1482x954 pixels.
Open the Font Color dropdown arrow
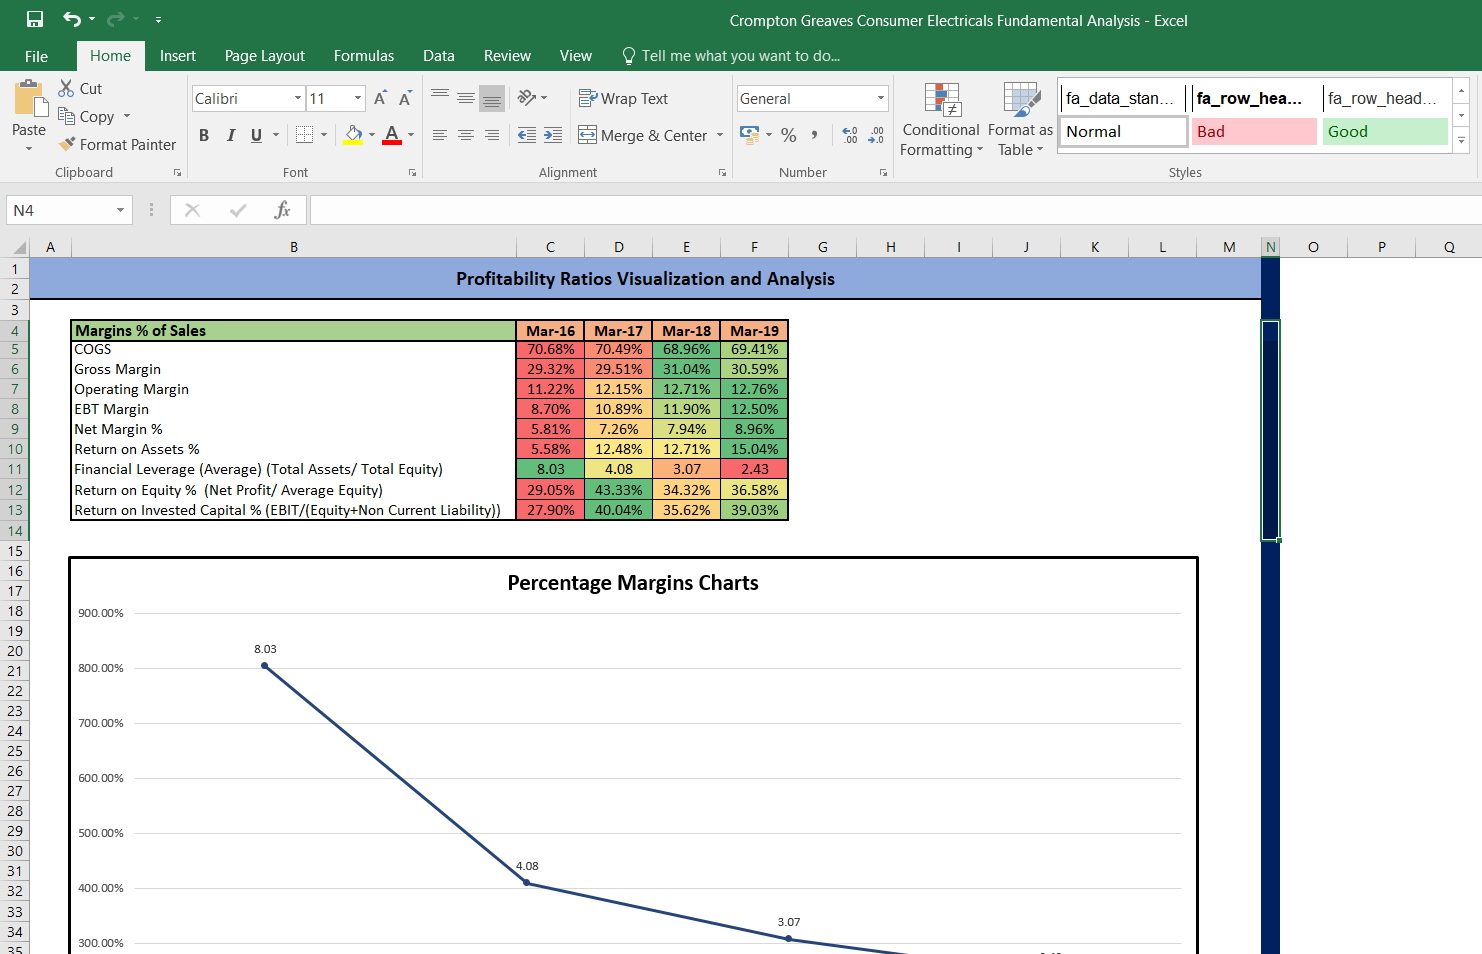[x=411, y=135]
